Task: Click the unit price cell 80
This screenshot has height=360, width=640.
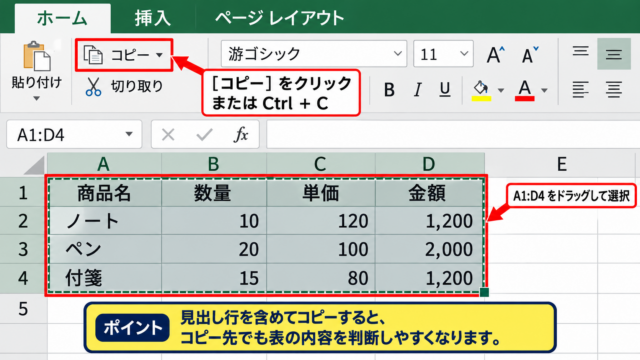Action: point(321,278)
